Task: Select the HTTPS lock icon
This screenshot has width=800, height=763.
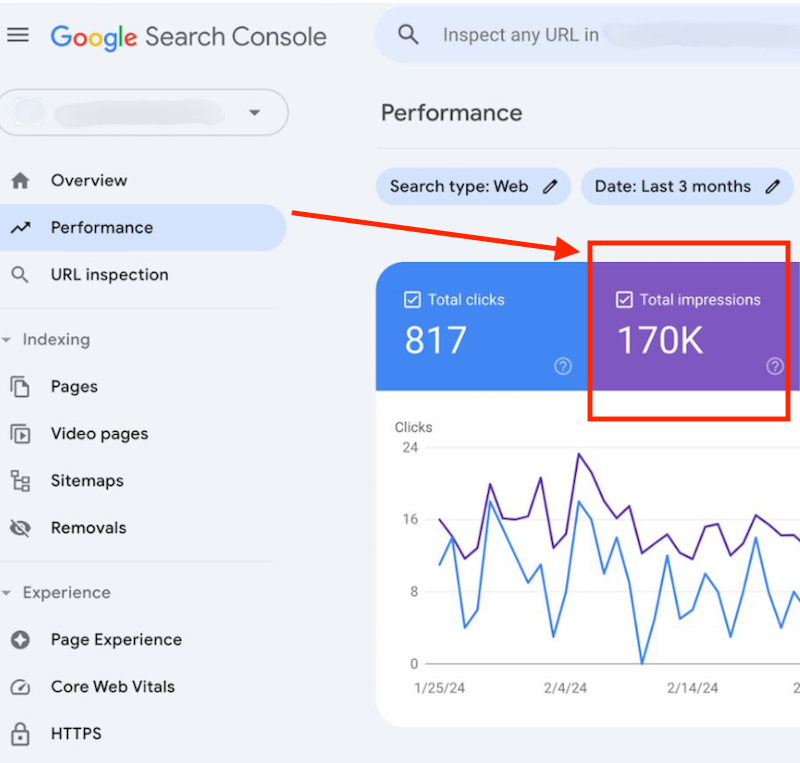Action: pos(22,733)
